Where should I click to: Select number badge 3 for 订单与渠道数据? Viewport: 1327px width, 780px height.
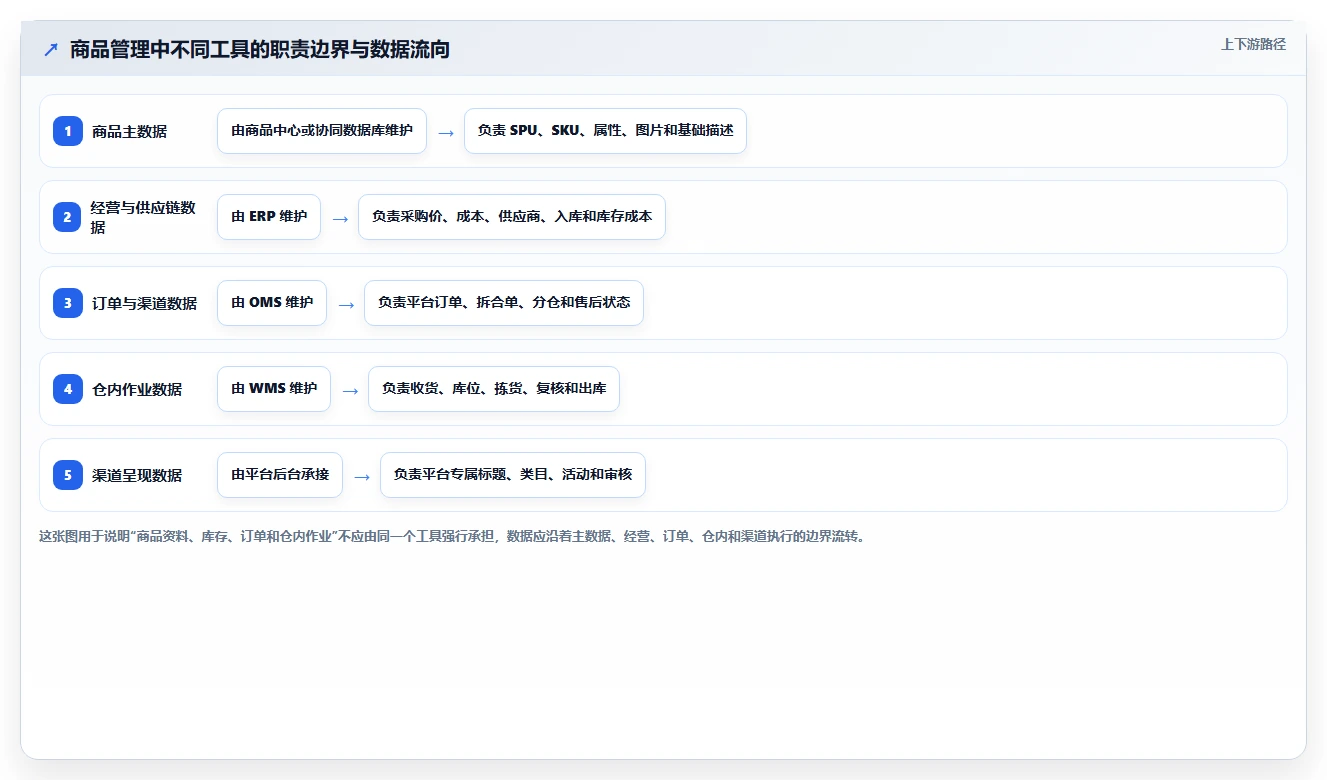[68, 302]
